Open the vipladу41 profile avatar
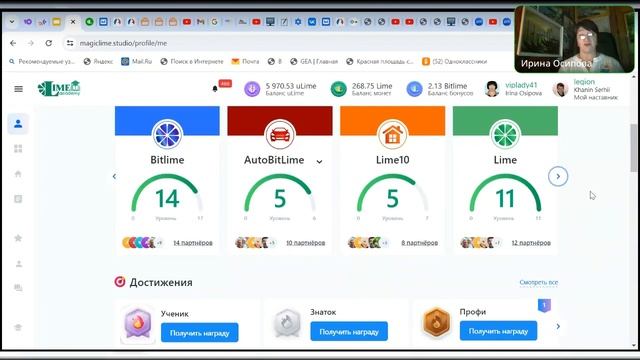Viewport: 640px width, 360px height. (492, 89)
